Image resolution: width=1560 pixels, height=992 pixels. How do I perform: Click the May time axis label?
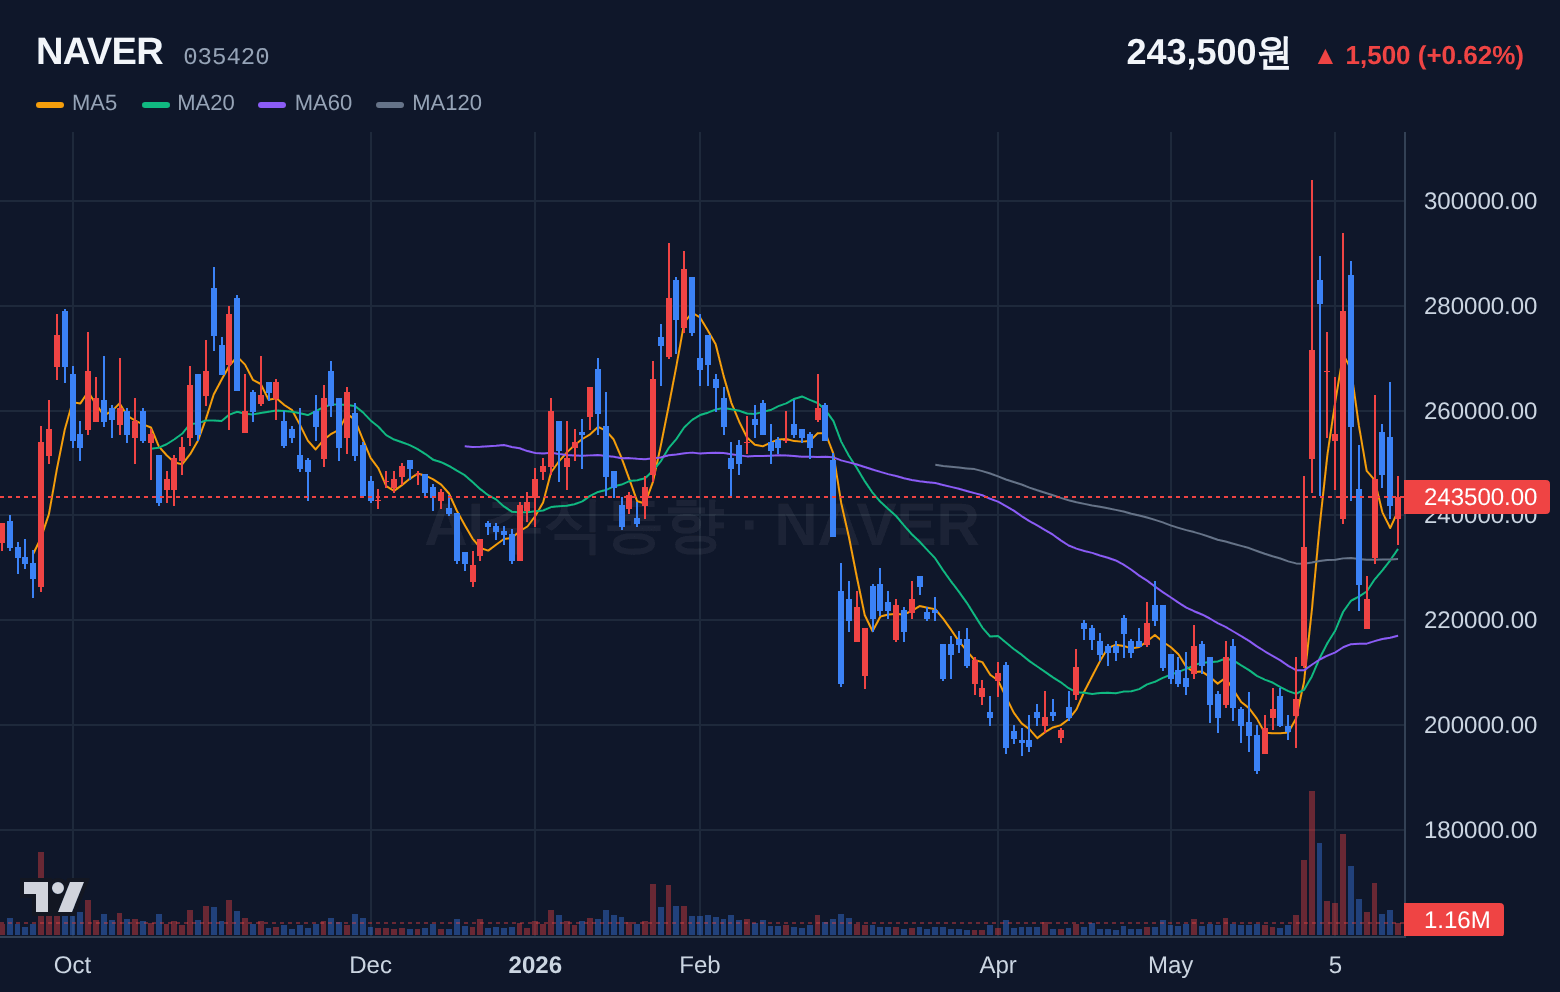pyautogui.click(x=1170, y=965)
